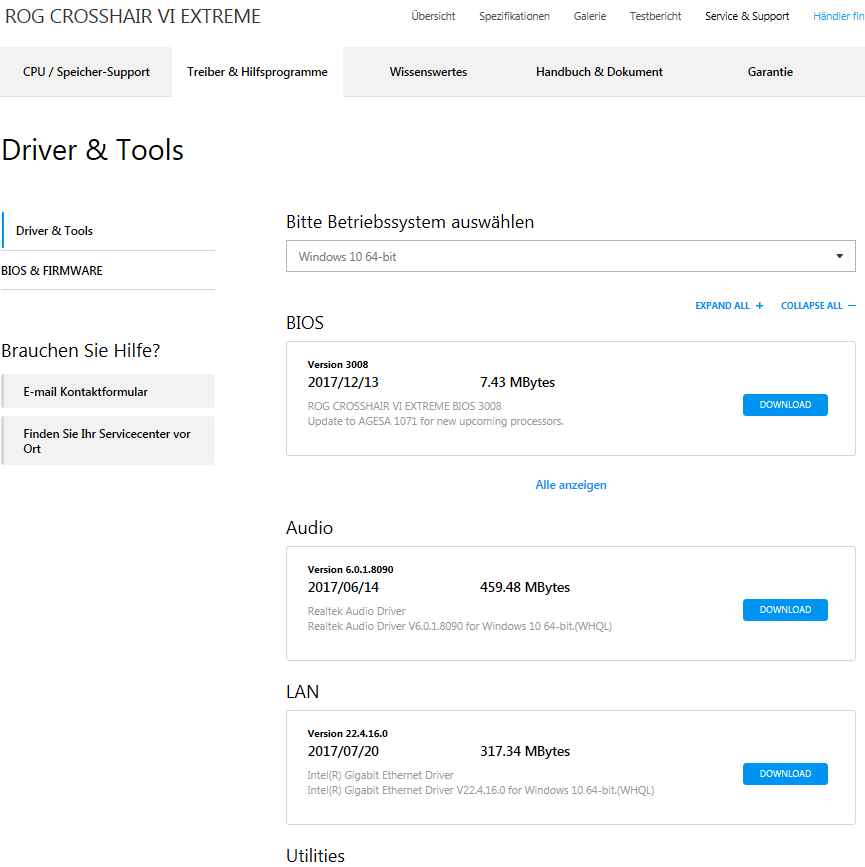865x867 pixels.
Task: Click the 'Realtek Audio Driver' description line
Action: point(356,611)
